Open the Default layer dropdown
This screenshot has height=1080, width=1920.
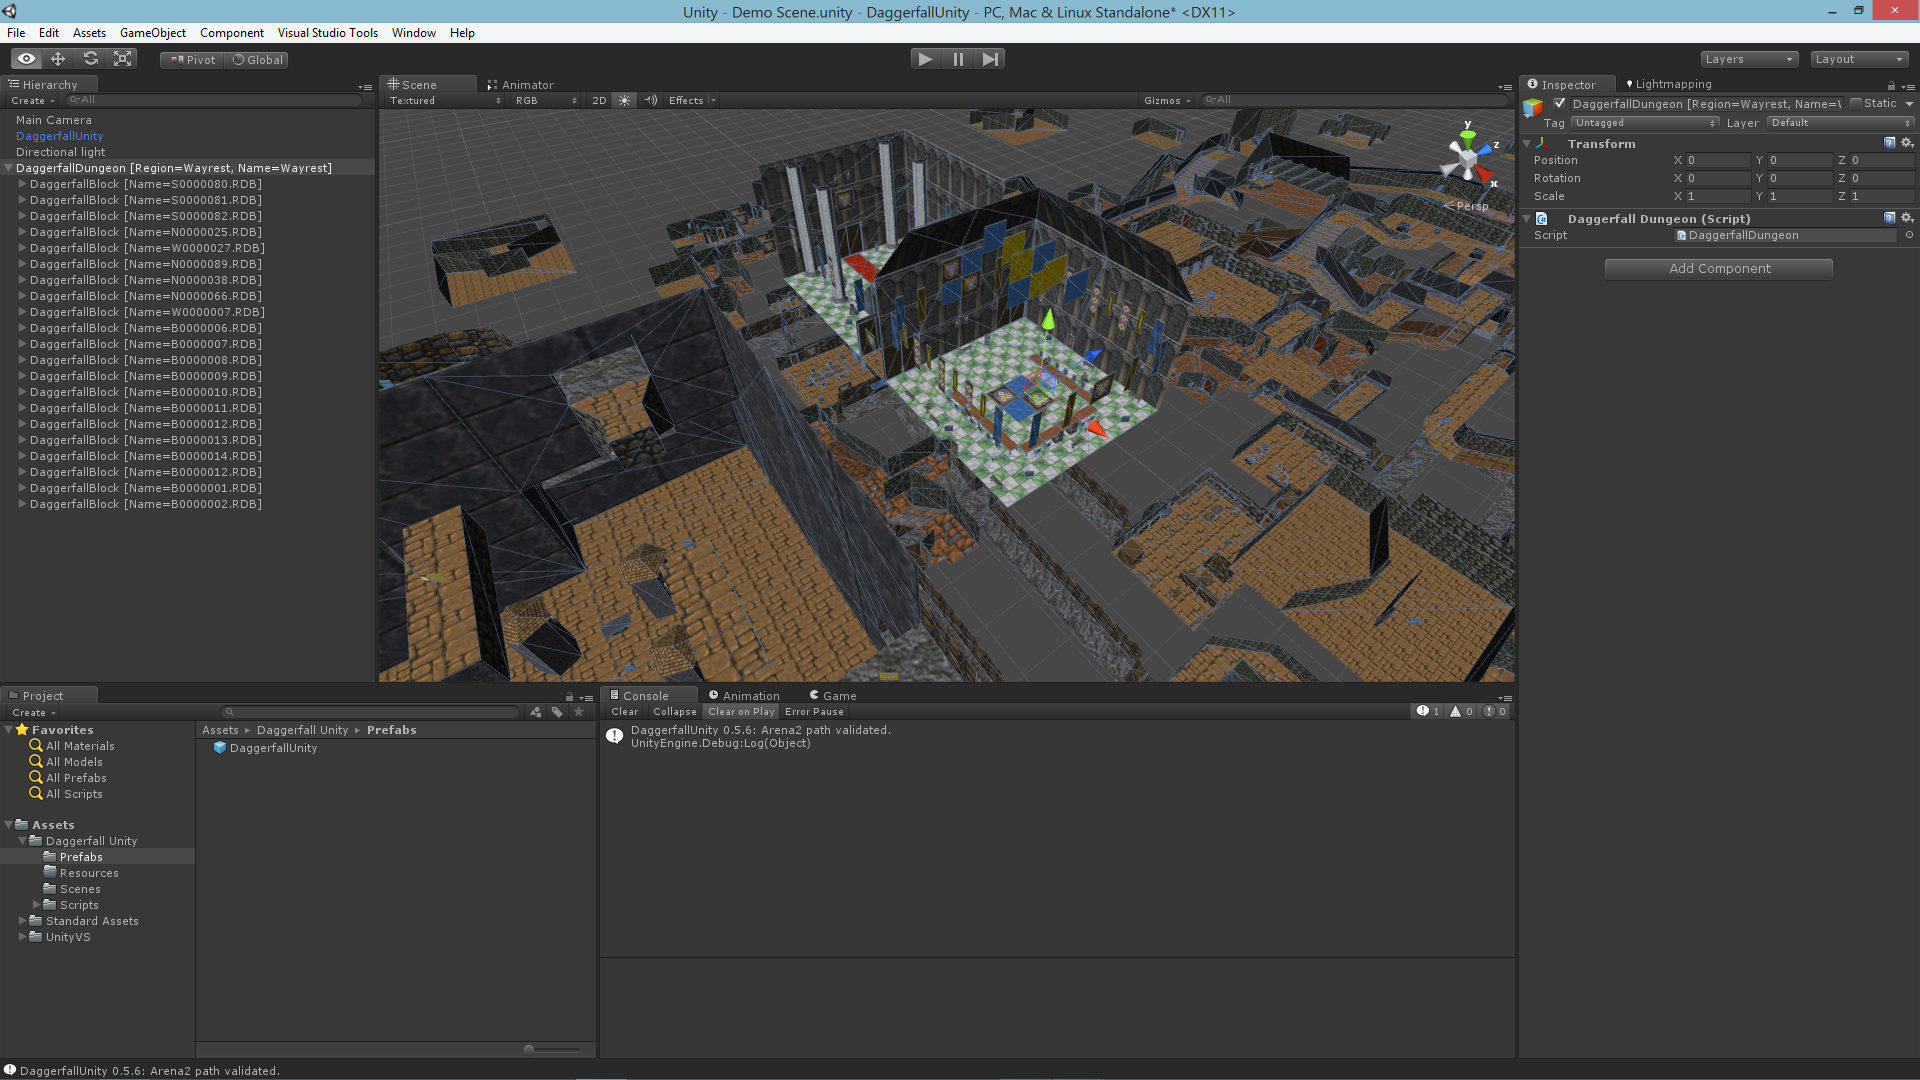tap(1840, 123)
